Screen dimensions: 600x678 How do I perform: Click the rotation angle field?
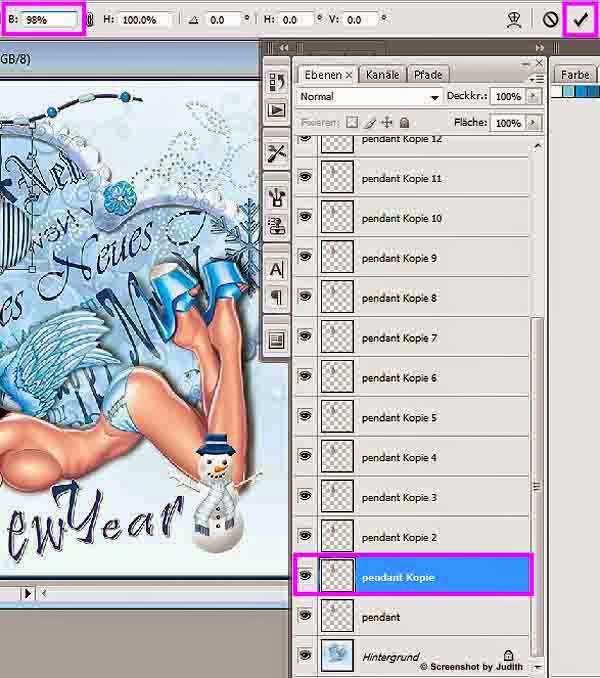(224, 20)
